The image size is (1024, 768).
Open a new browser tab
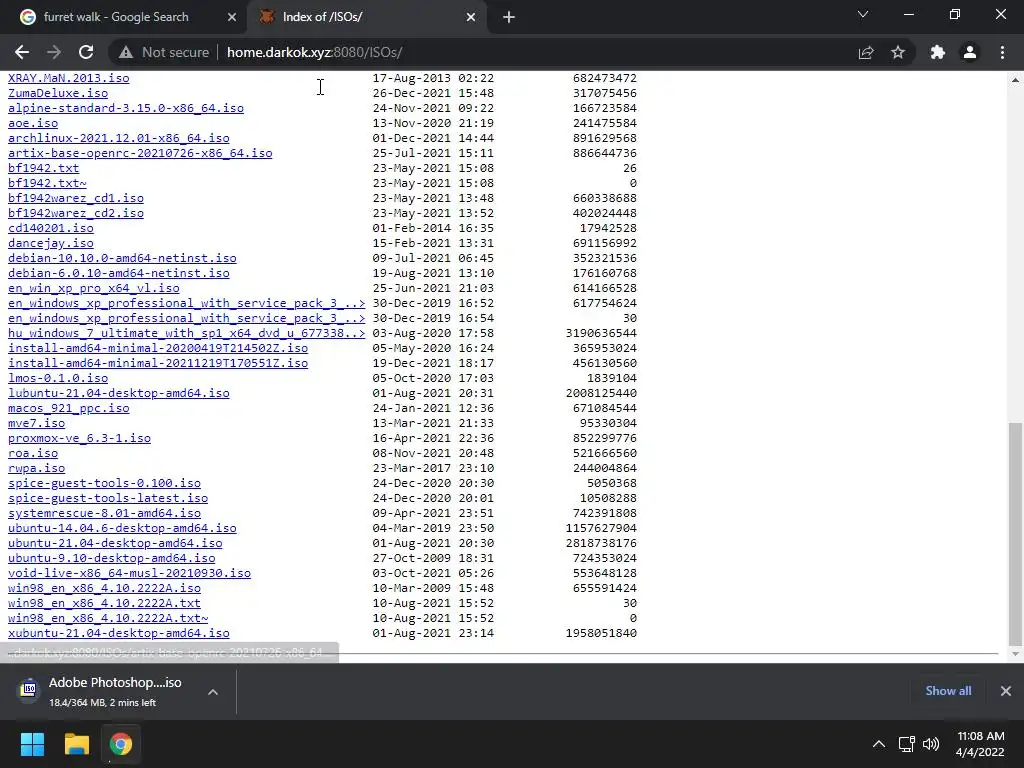coord(509,18)
